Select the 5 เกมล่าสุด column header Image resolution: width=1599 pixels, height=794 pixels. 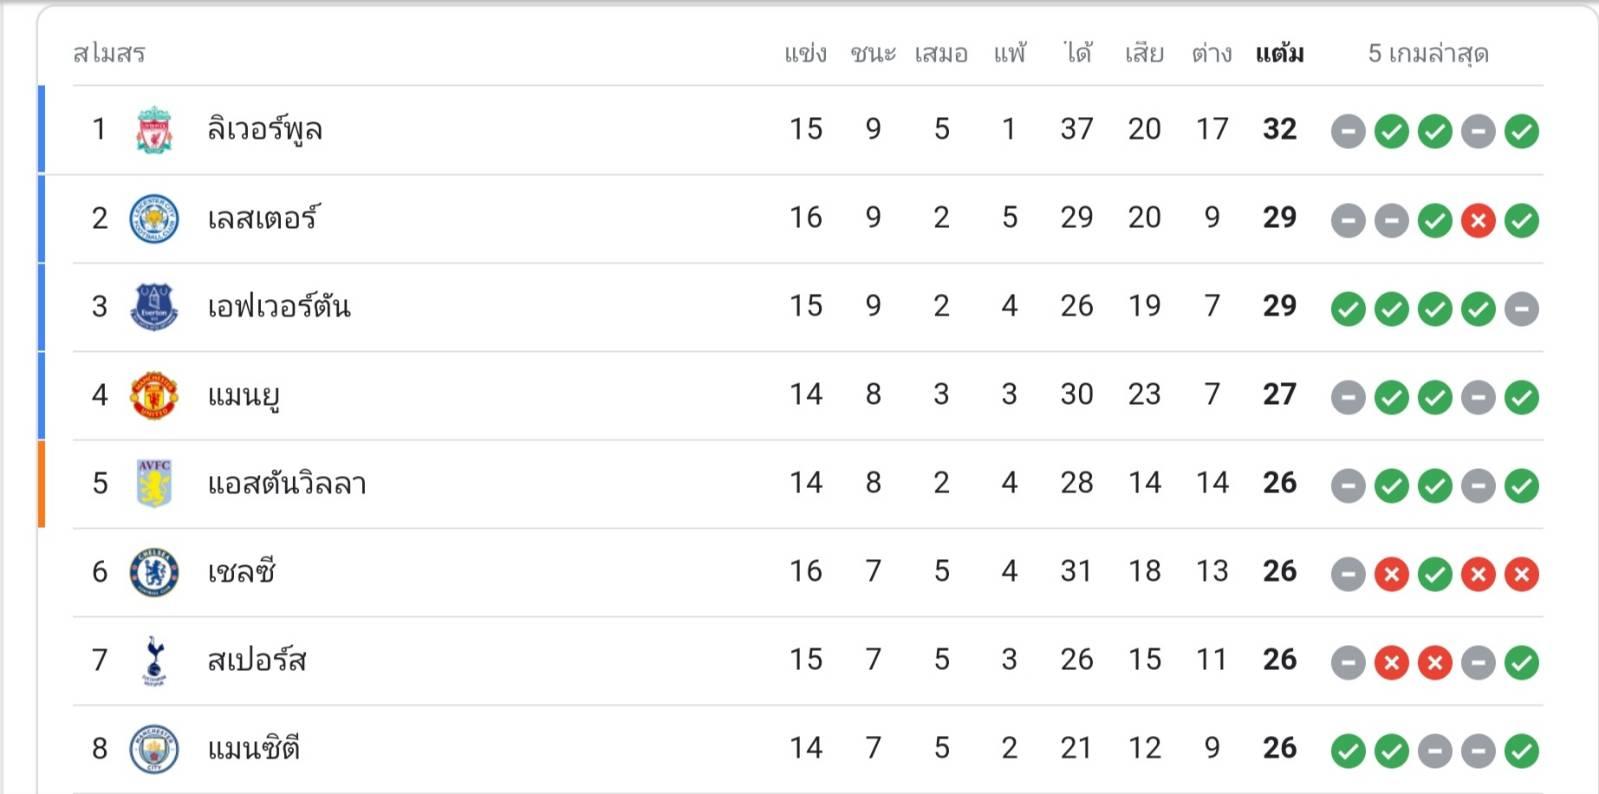[x=1428, y=53]
